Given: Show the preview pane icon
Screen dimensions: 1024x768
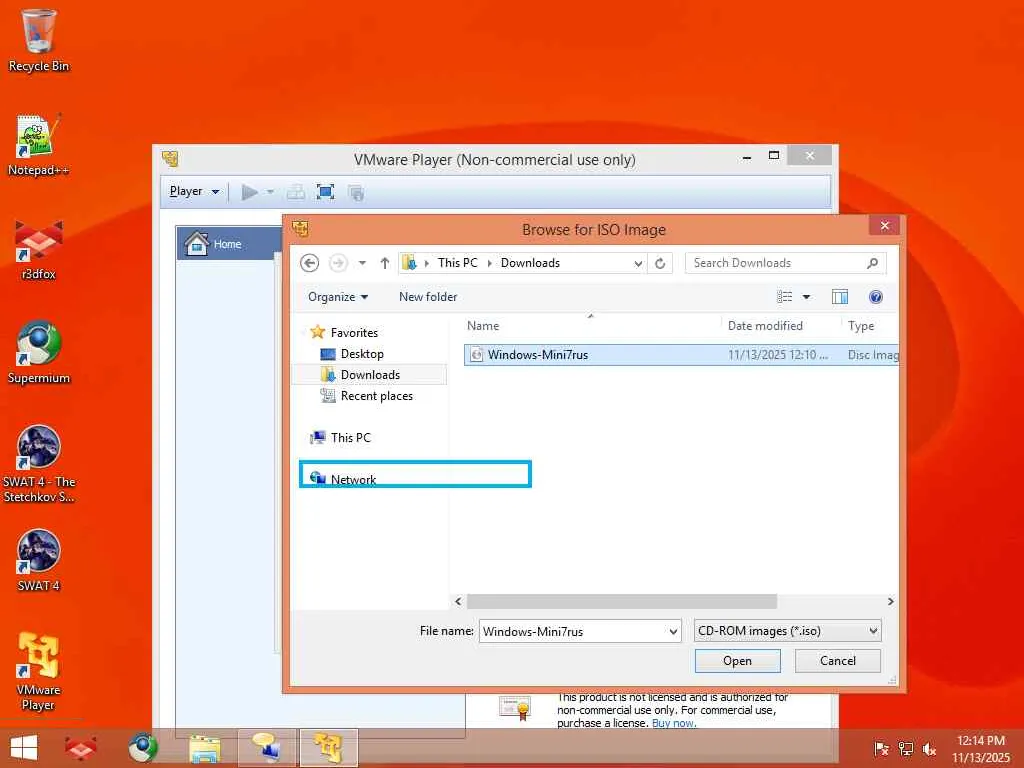Looking at the screenshot, I should click(840, 297).
